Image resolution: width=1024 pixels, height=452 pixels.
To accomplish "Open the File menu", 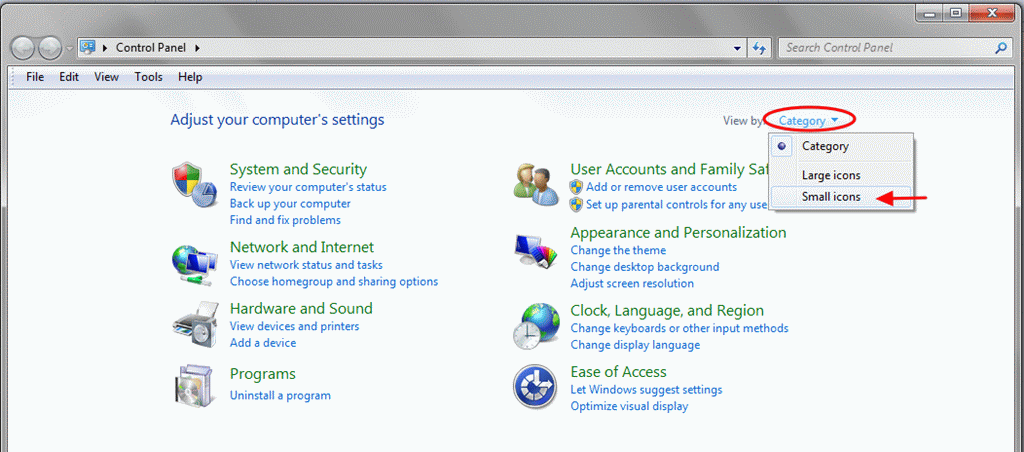I will (x=35, y=77).
